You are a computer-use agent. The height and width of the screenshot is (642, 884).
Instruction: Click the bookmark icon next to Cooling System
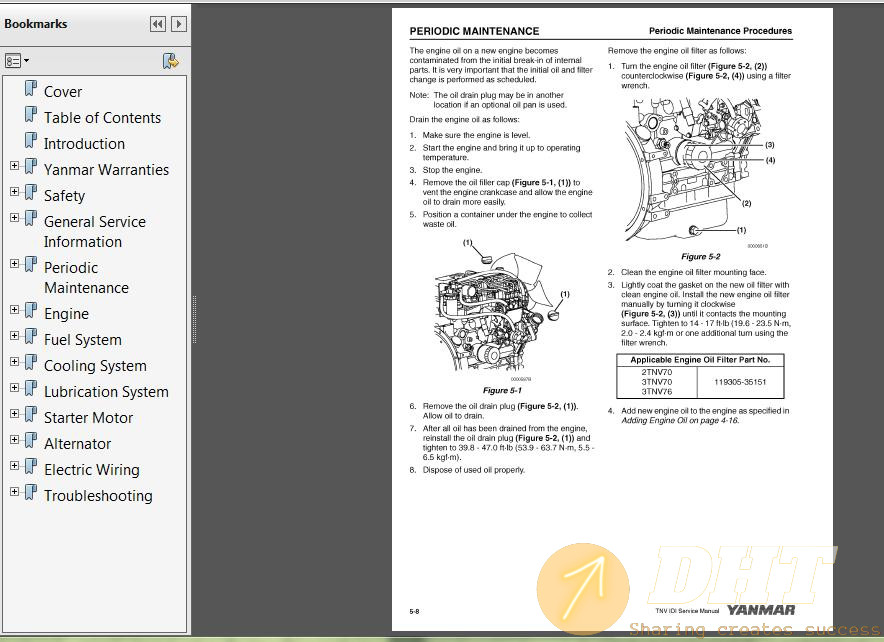click(31, 363)
